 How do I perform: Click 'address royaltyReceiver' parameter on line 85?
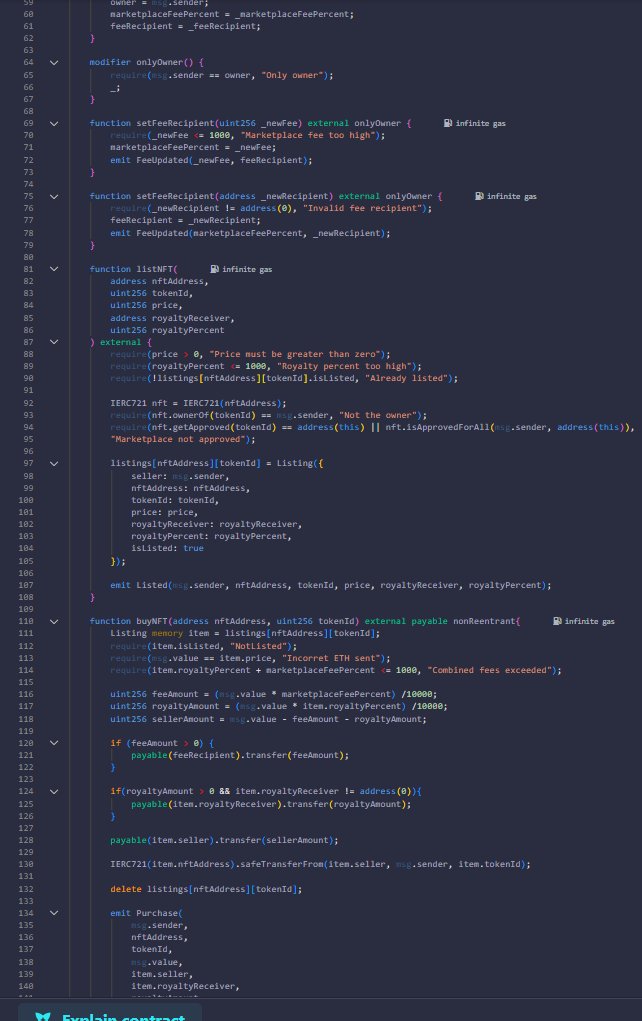point(170,318)
